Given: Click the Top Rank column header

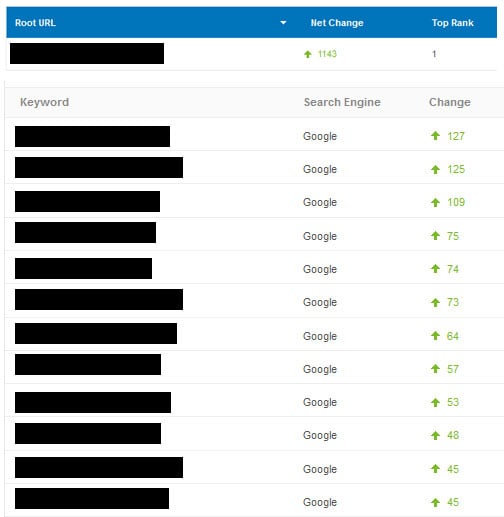Looking at the screenshot, I should 452,23.
